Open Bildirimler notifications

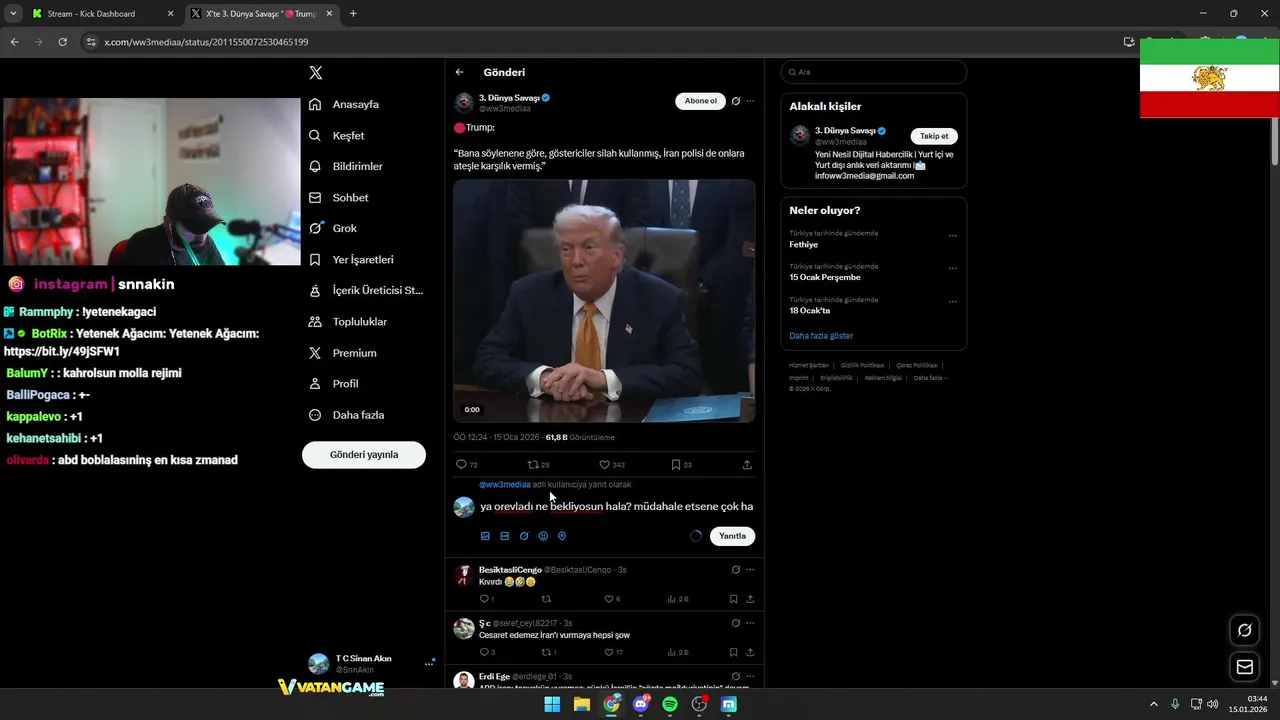[346, 166]
